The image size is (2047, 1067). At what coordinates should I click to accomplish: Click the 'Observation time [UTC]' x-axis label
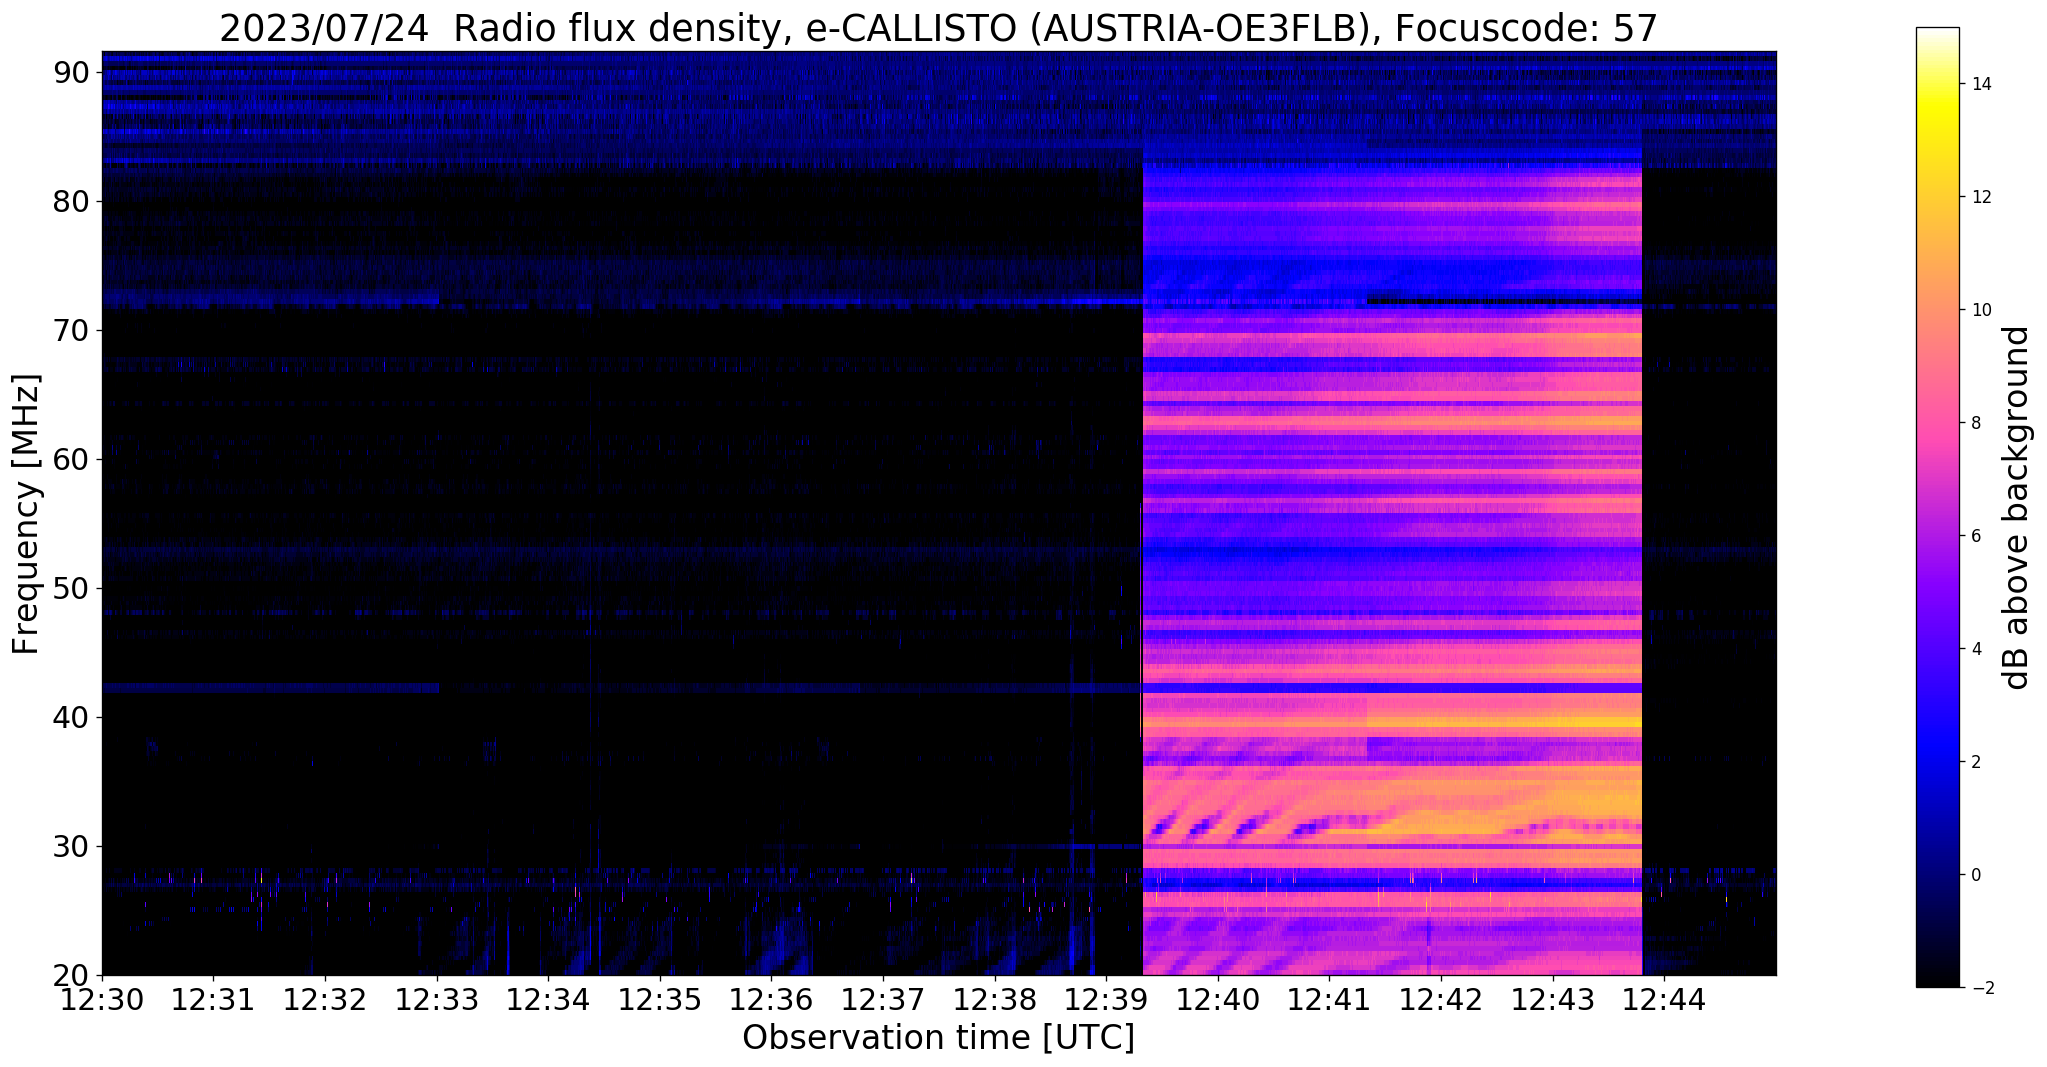938,1038
